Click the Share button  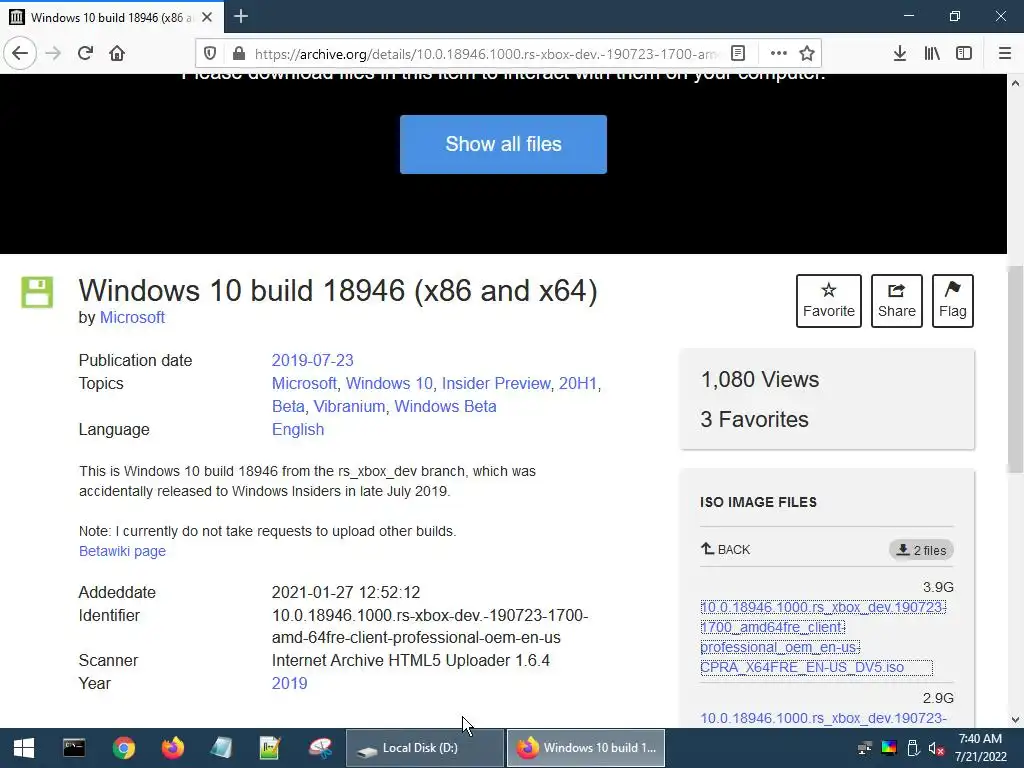pyautogui.click(x=897, y=301)
